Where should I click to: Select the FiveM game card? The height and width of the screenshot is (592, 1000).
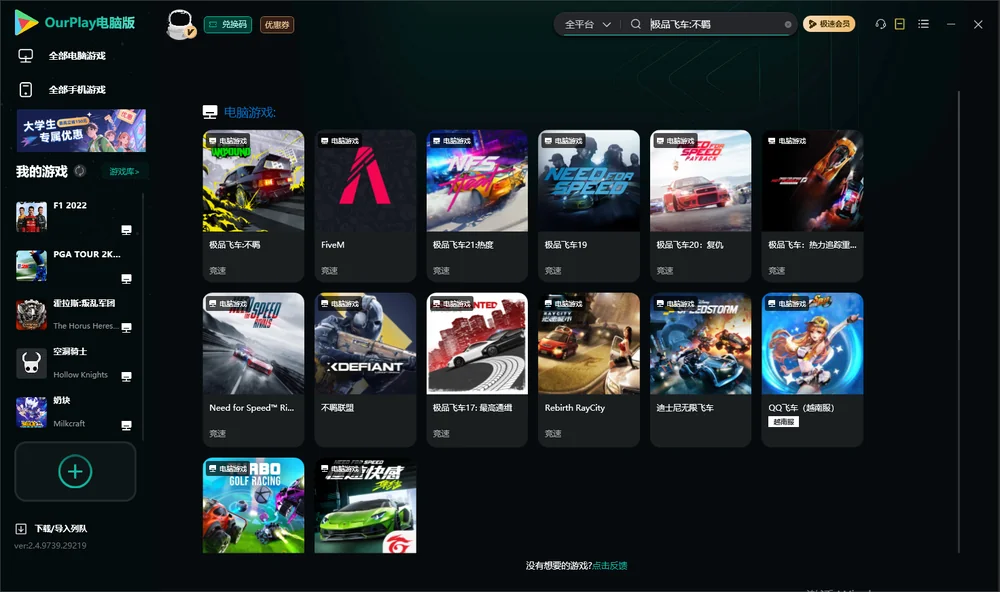365,205
